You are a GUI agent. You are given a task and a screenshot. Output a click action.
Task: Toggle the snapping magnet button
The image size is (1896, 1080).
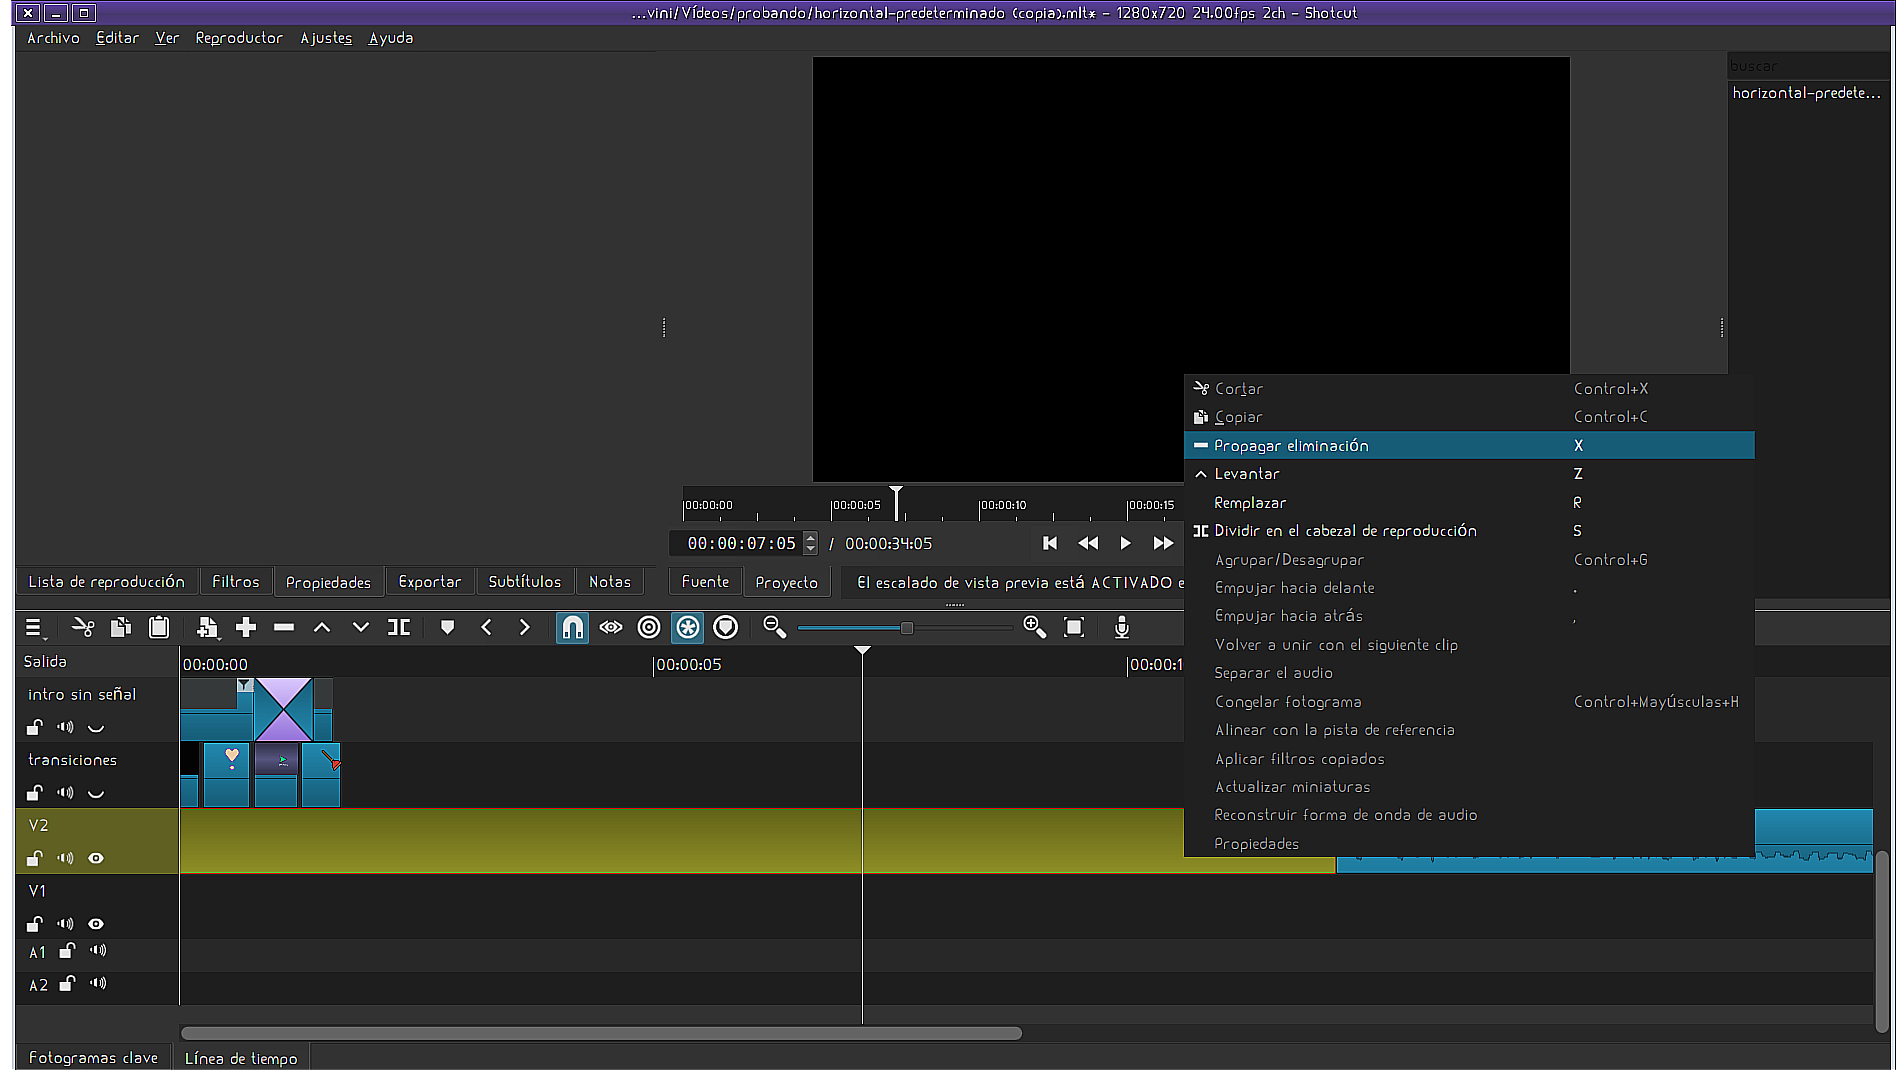coord(572,627)
